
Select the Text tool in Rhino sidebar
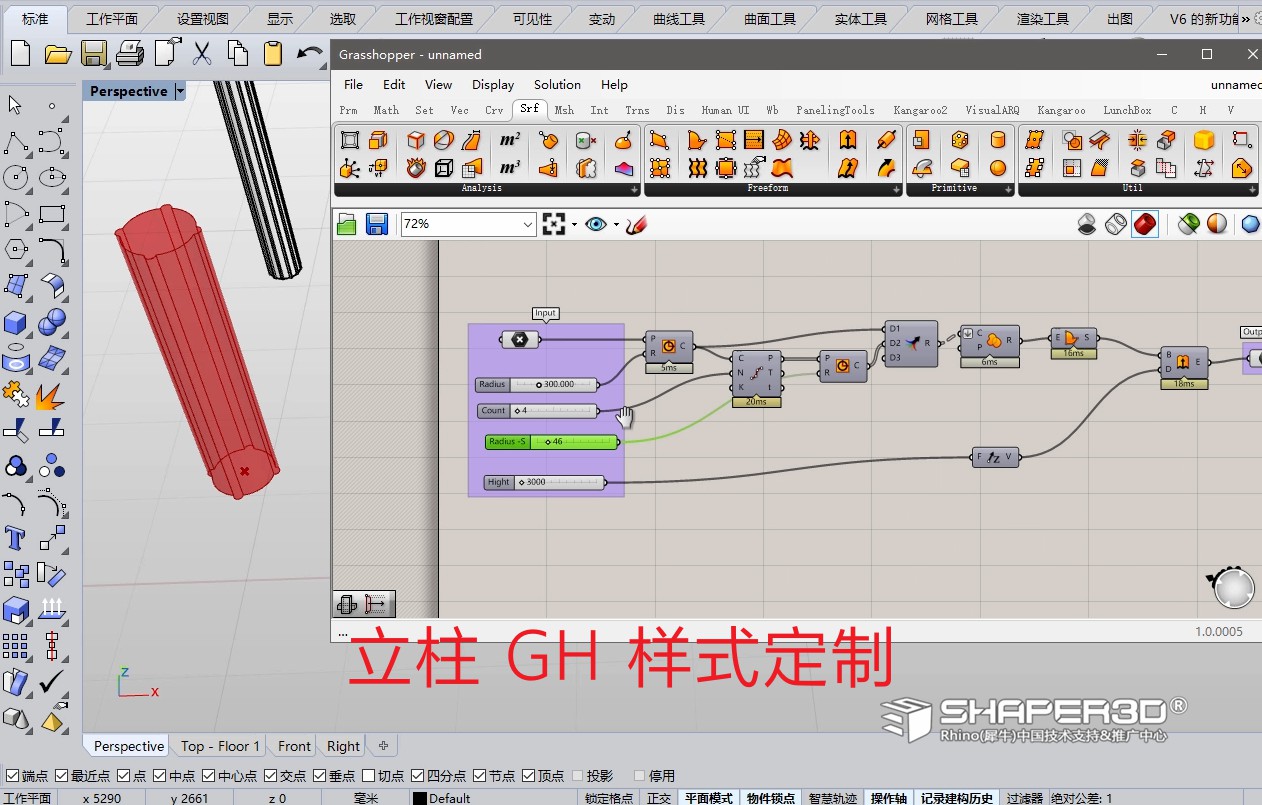pos(16,538)
